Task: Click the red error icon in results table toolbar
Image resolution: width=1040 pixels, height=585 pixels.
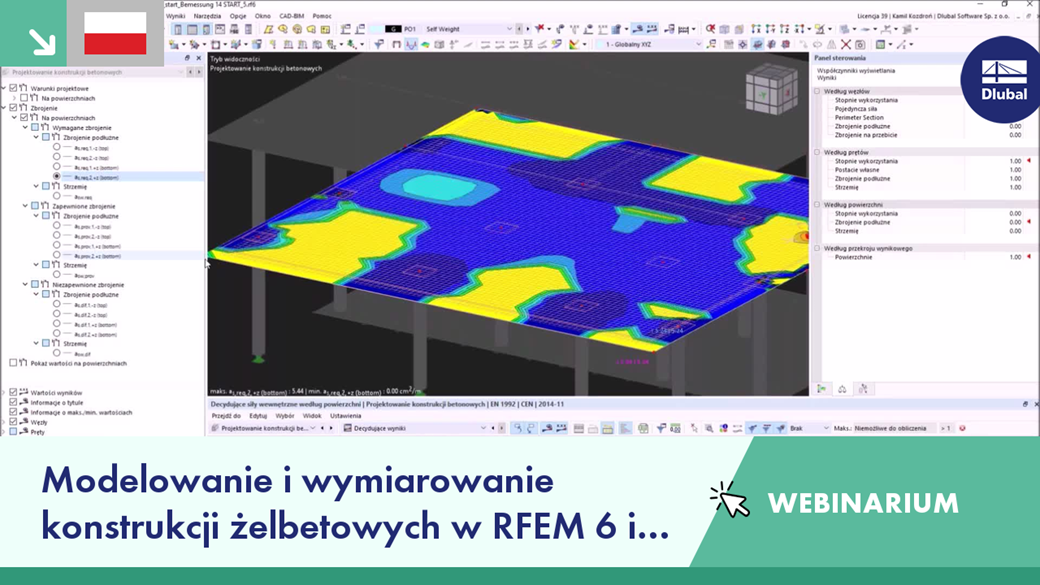Action: (x=962, y=428)
